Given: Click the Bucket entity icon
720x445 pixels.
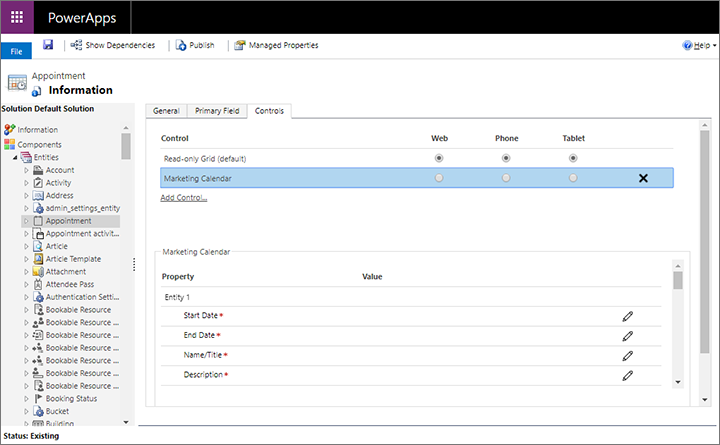Looking at the screenshot, I should (39, 411).
